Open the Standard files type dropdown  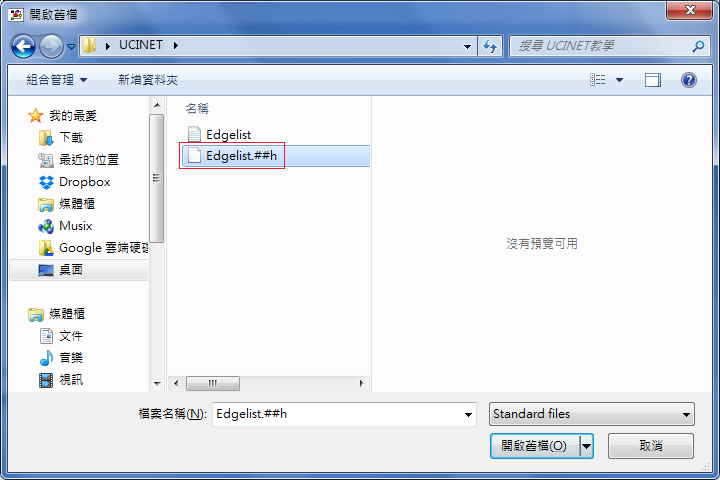pos(591,414)
